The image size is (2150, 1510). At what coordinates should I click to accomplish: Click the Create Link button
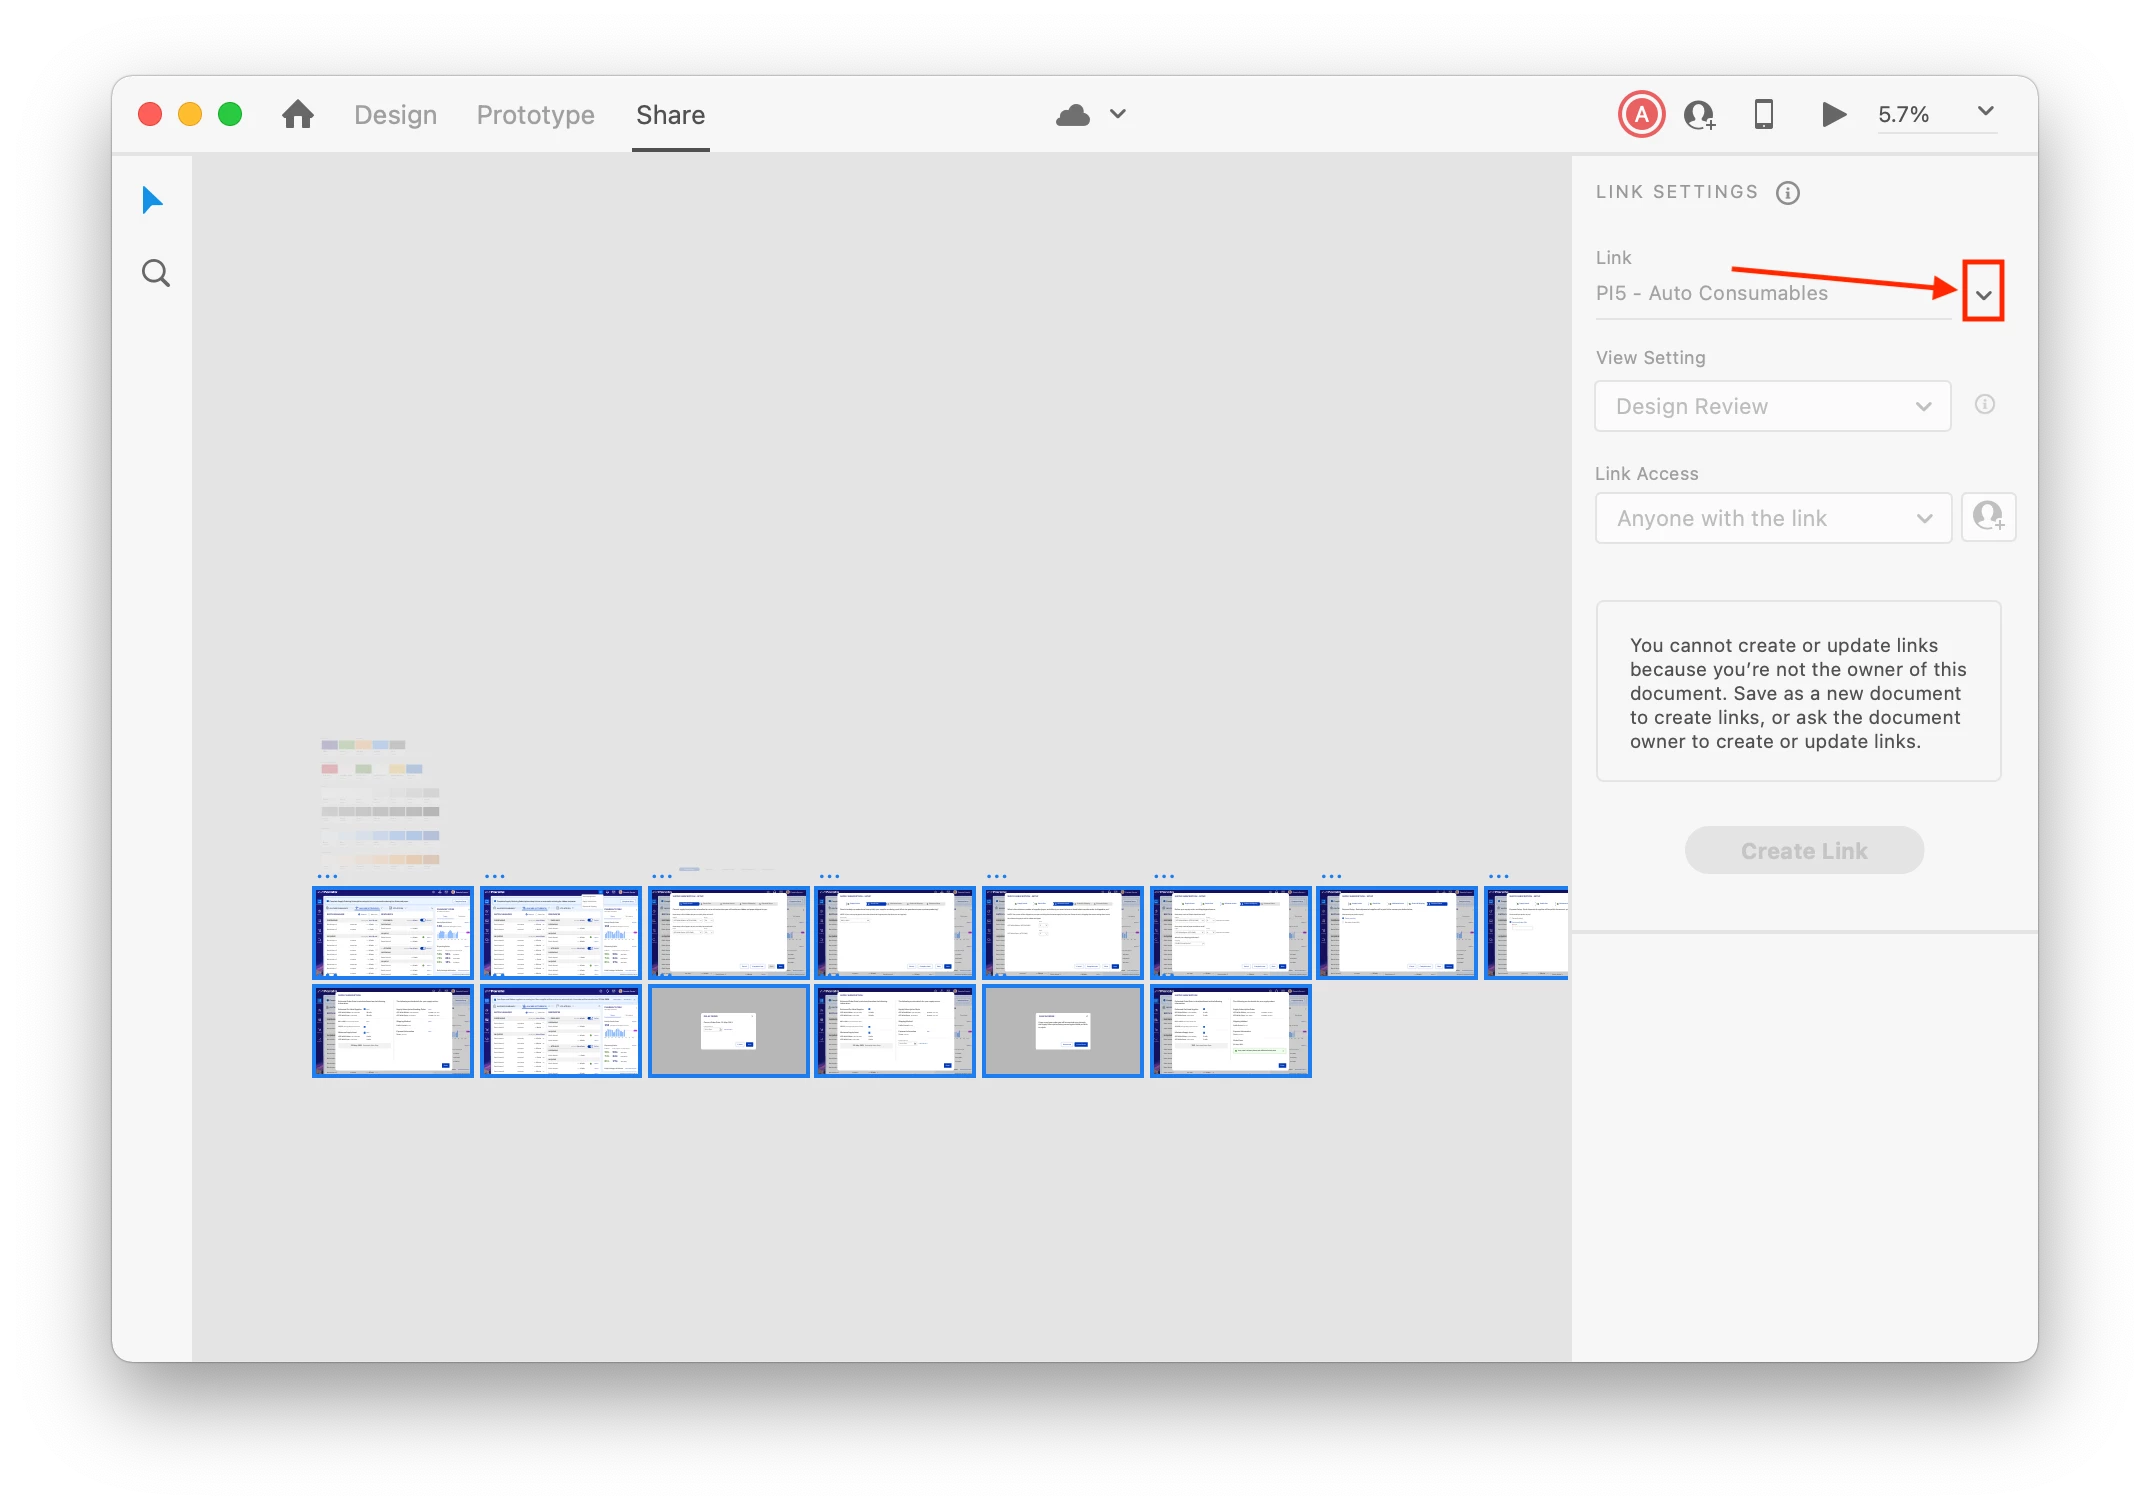pos(1804,851)
